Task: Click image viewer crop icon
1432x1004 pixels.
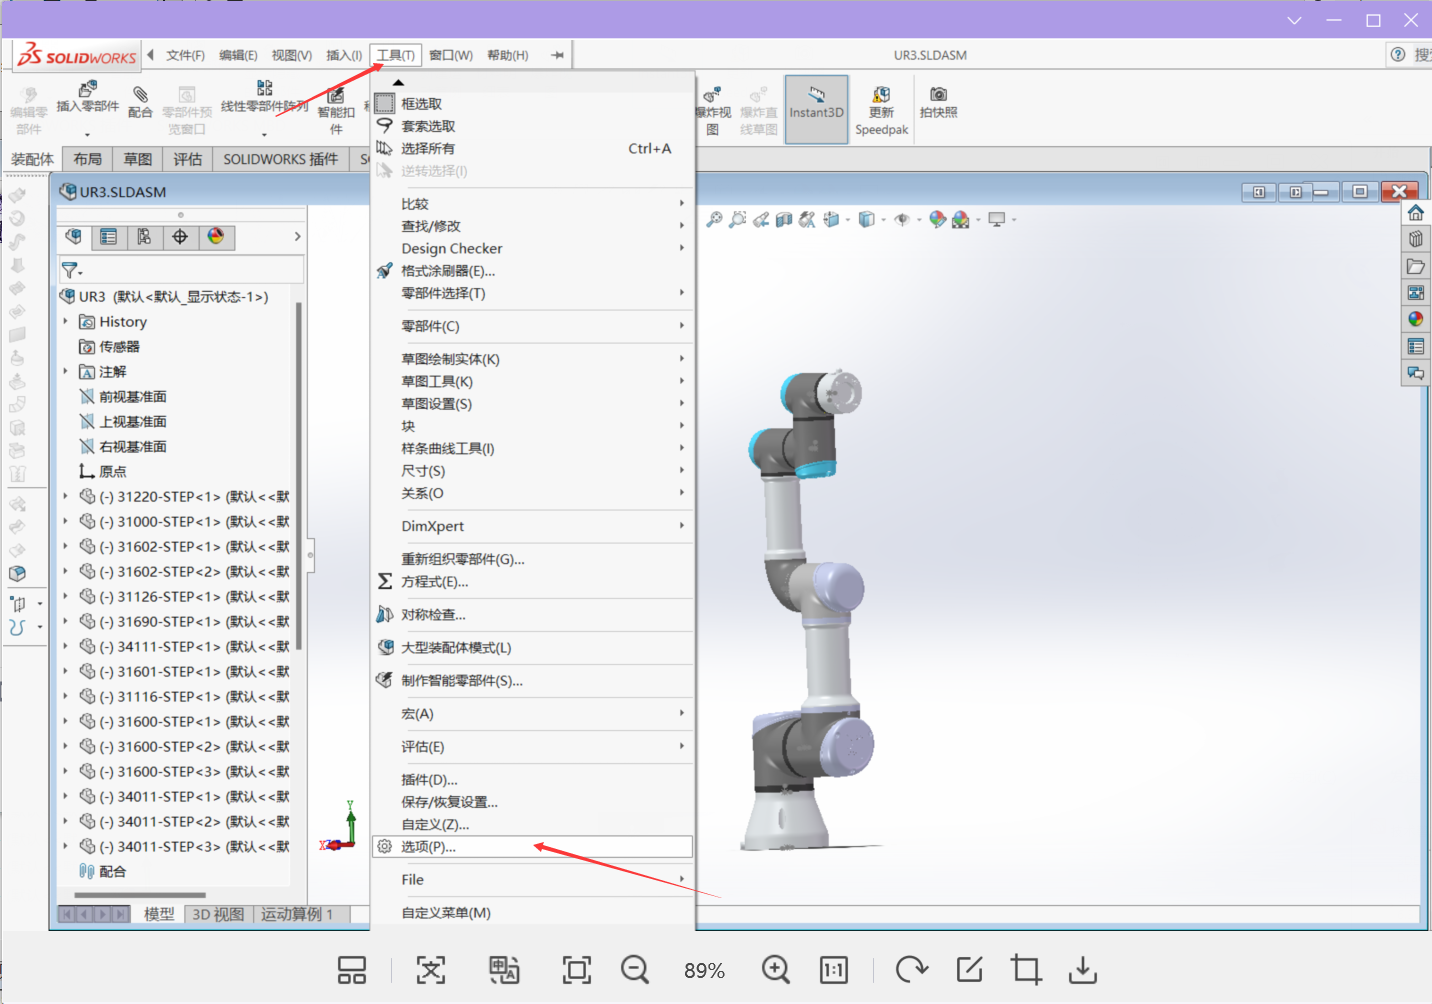Action: (x=1025, y=969)
